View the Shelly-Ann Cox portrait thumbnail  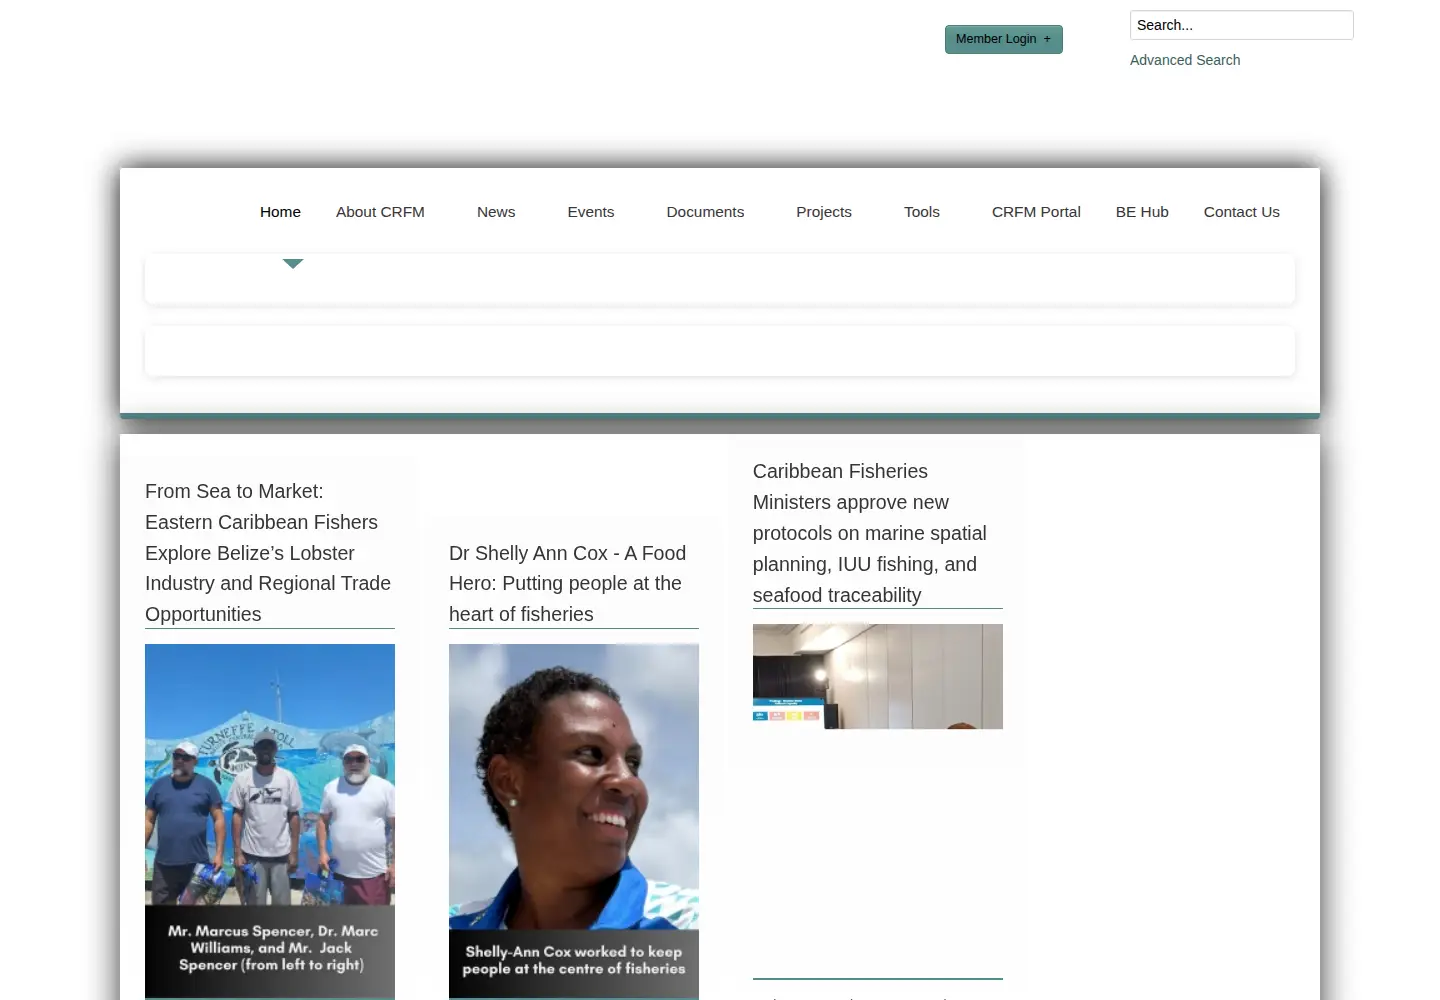574,821
